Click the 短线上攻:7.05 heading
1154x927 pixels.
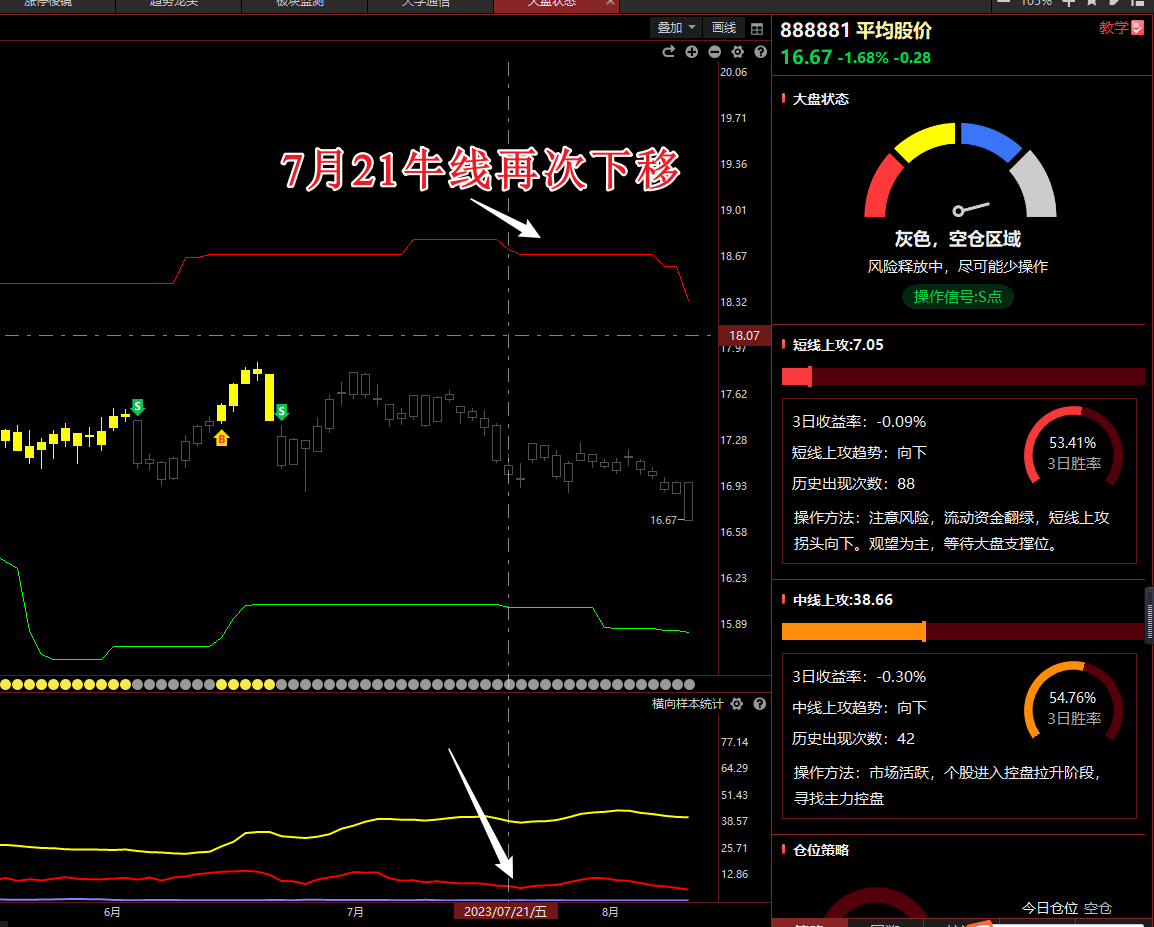coord(838,345)
